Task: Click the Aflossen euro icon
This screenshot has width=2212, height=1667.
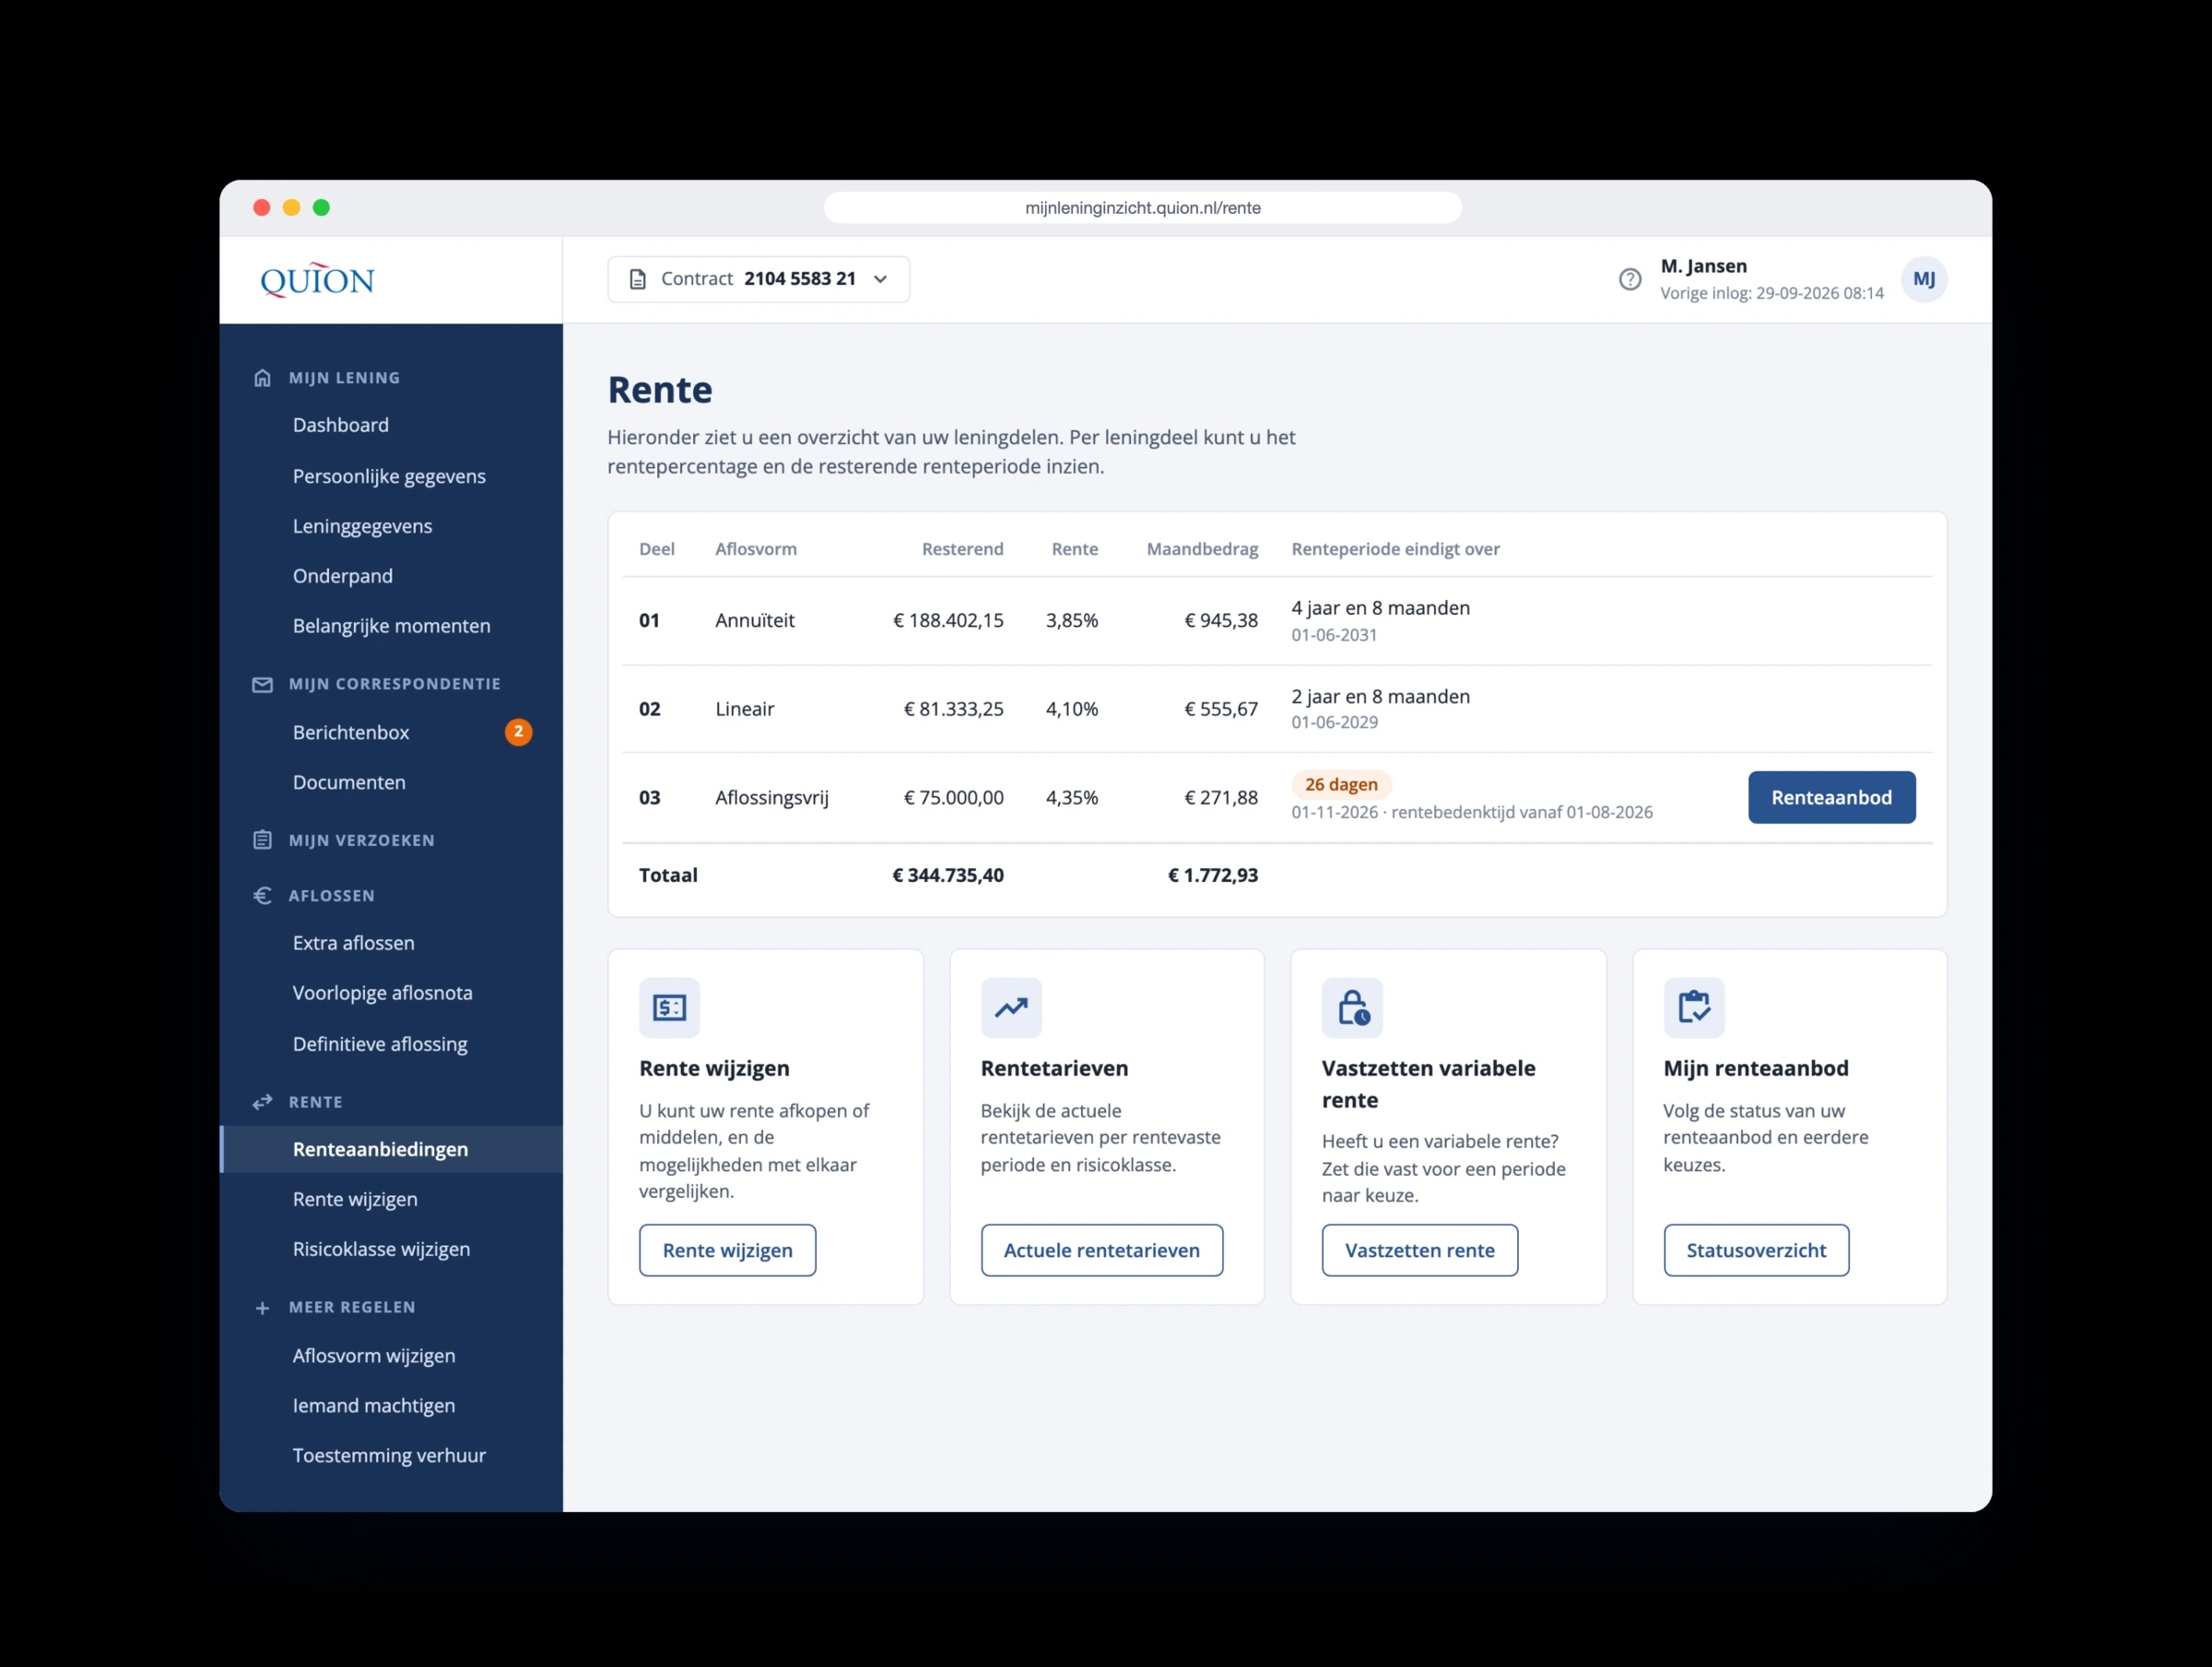Action: pyautogui.click(x=262, y=896)
